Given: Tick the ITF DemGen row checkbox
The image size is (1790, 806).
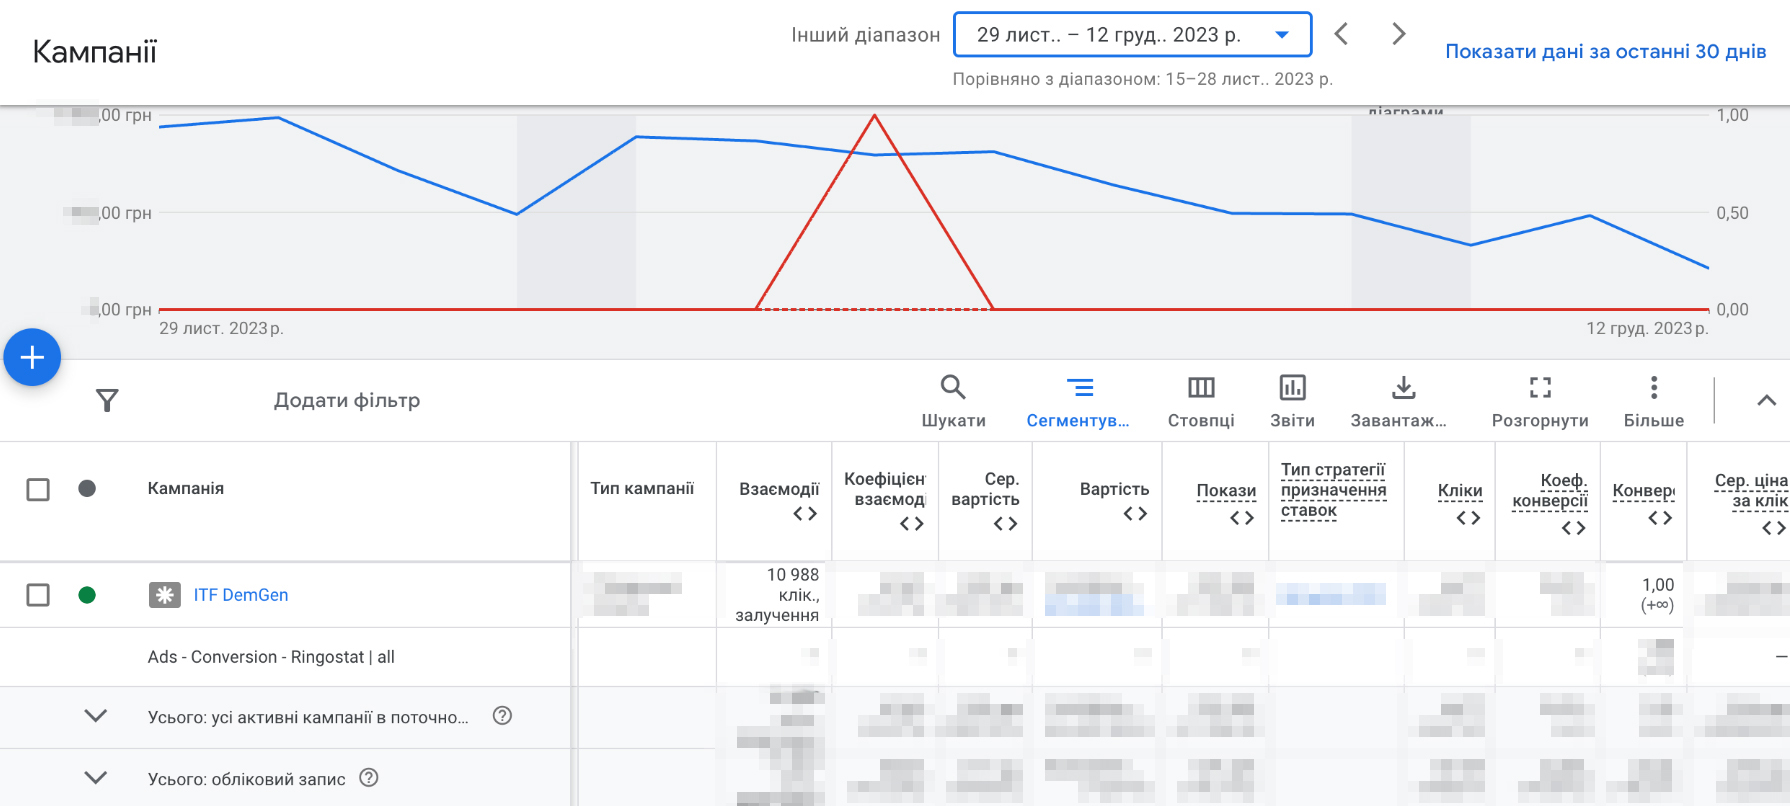Looking at the screenshot, I should tap(38, 595).
